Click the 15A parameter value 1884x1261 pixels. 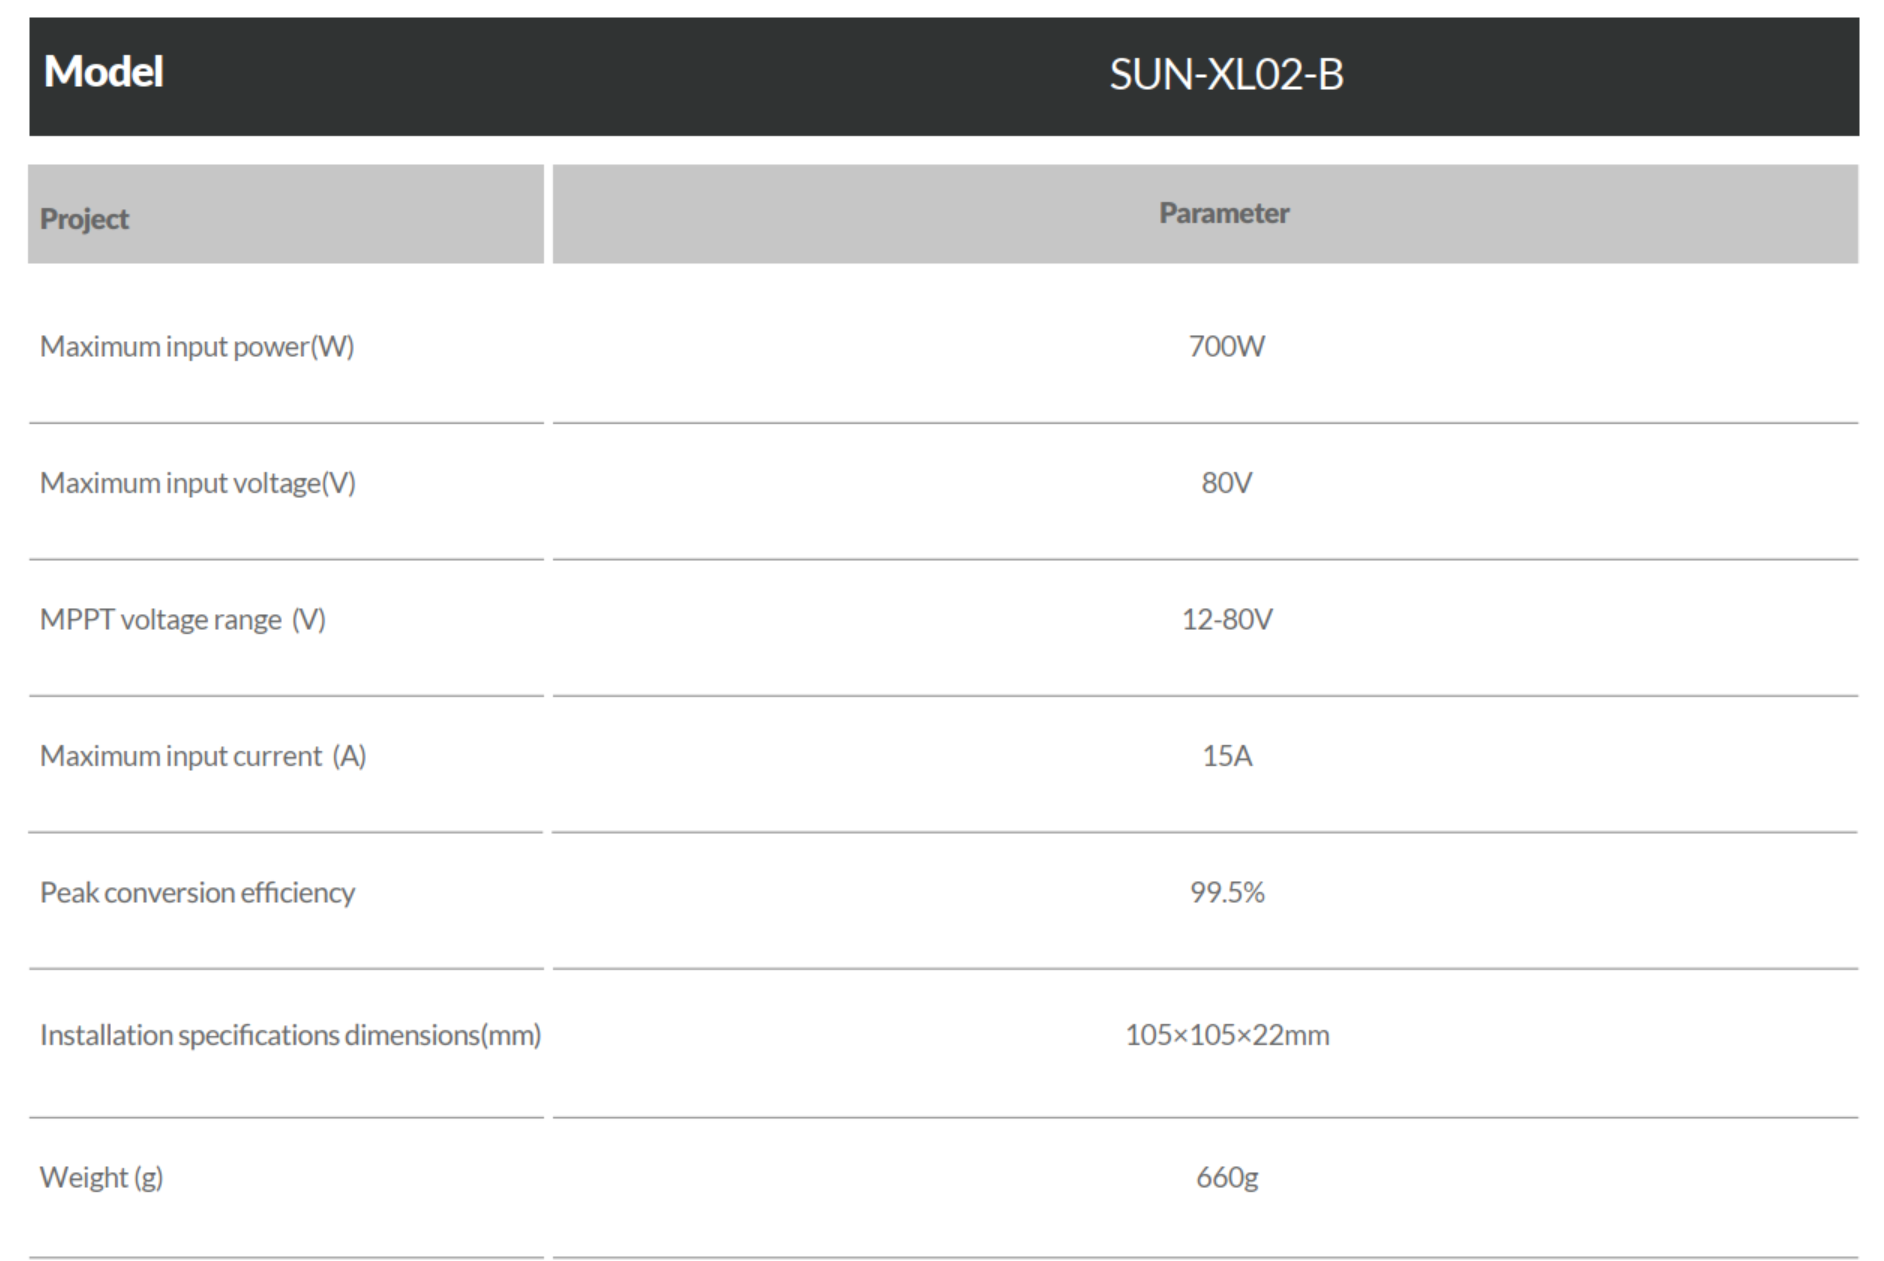click(x=1227, y=756)
